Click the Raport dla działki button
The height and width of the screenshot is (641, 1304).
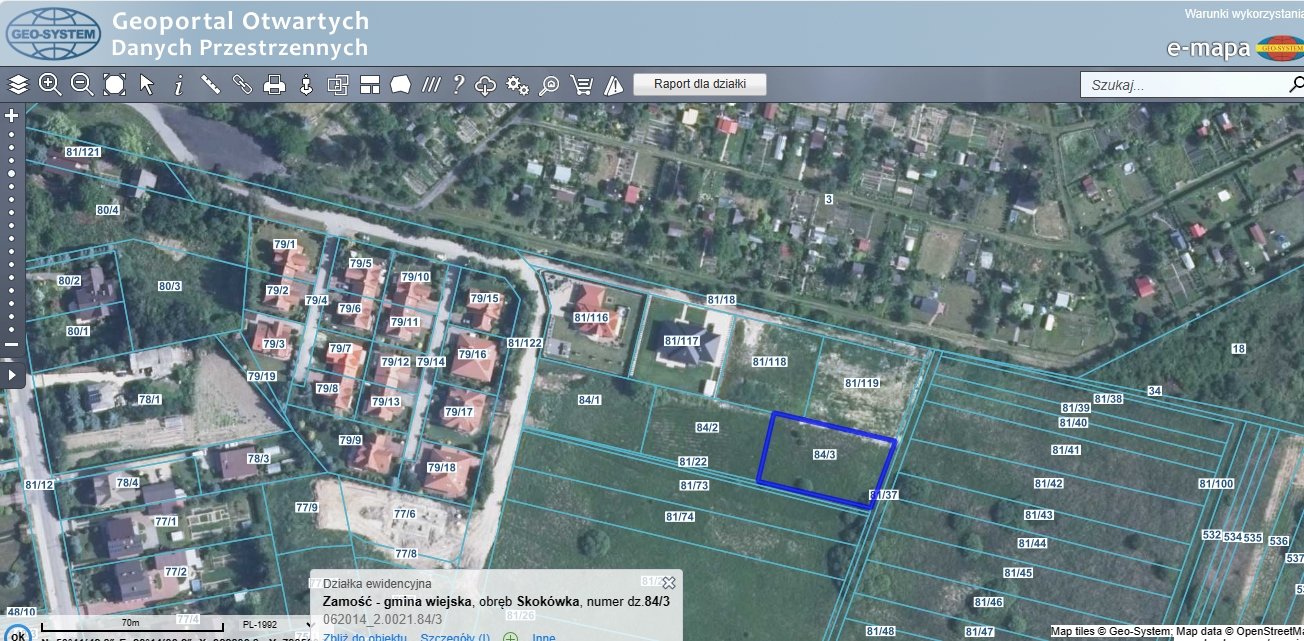pos(700,84)
